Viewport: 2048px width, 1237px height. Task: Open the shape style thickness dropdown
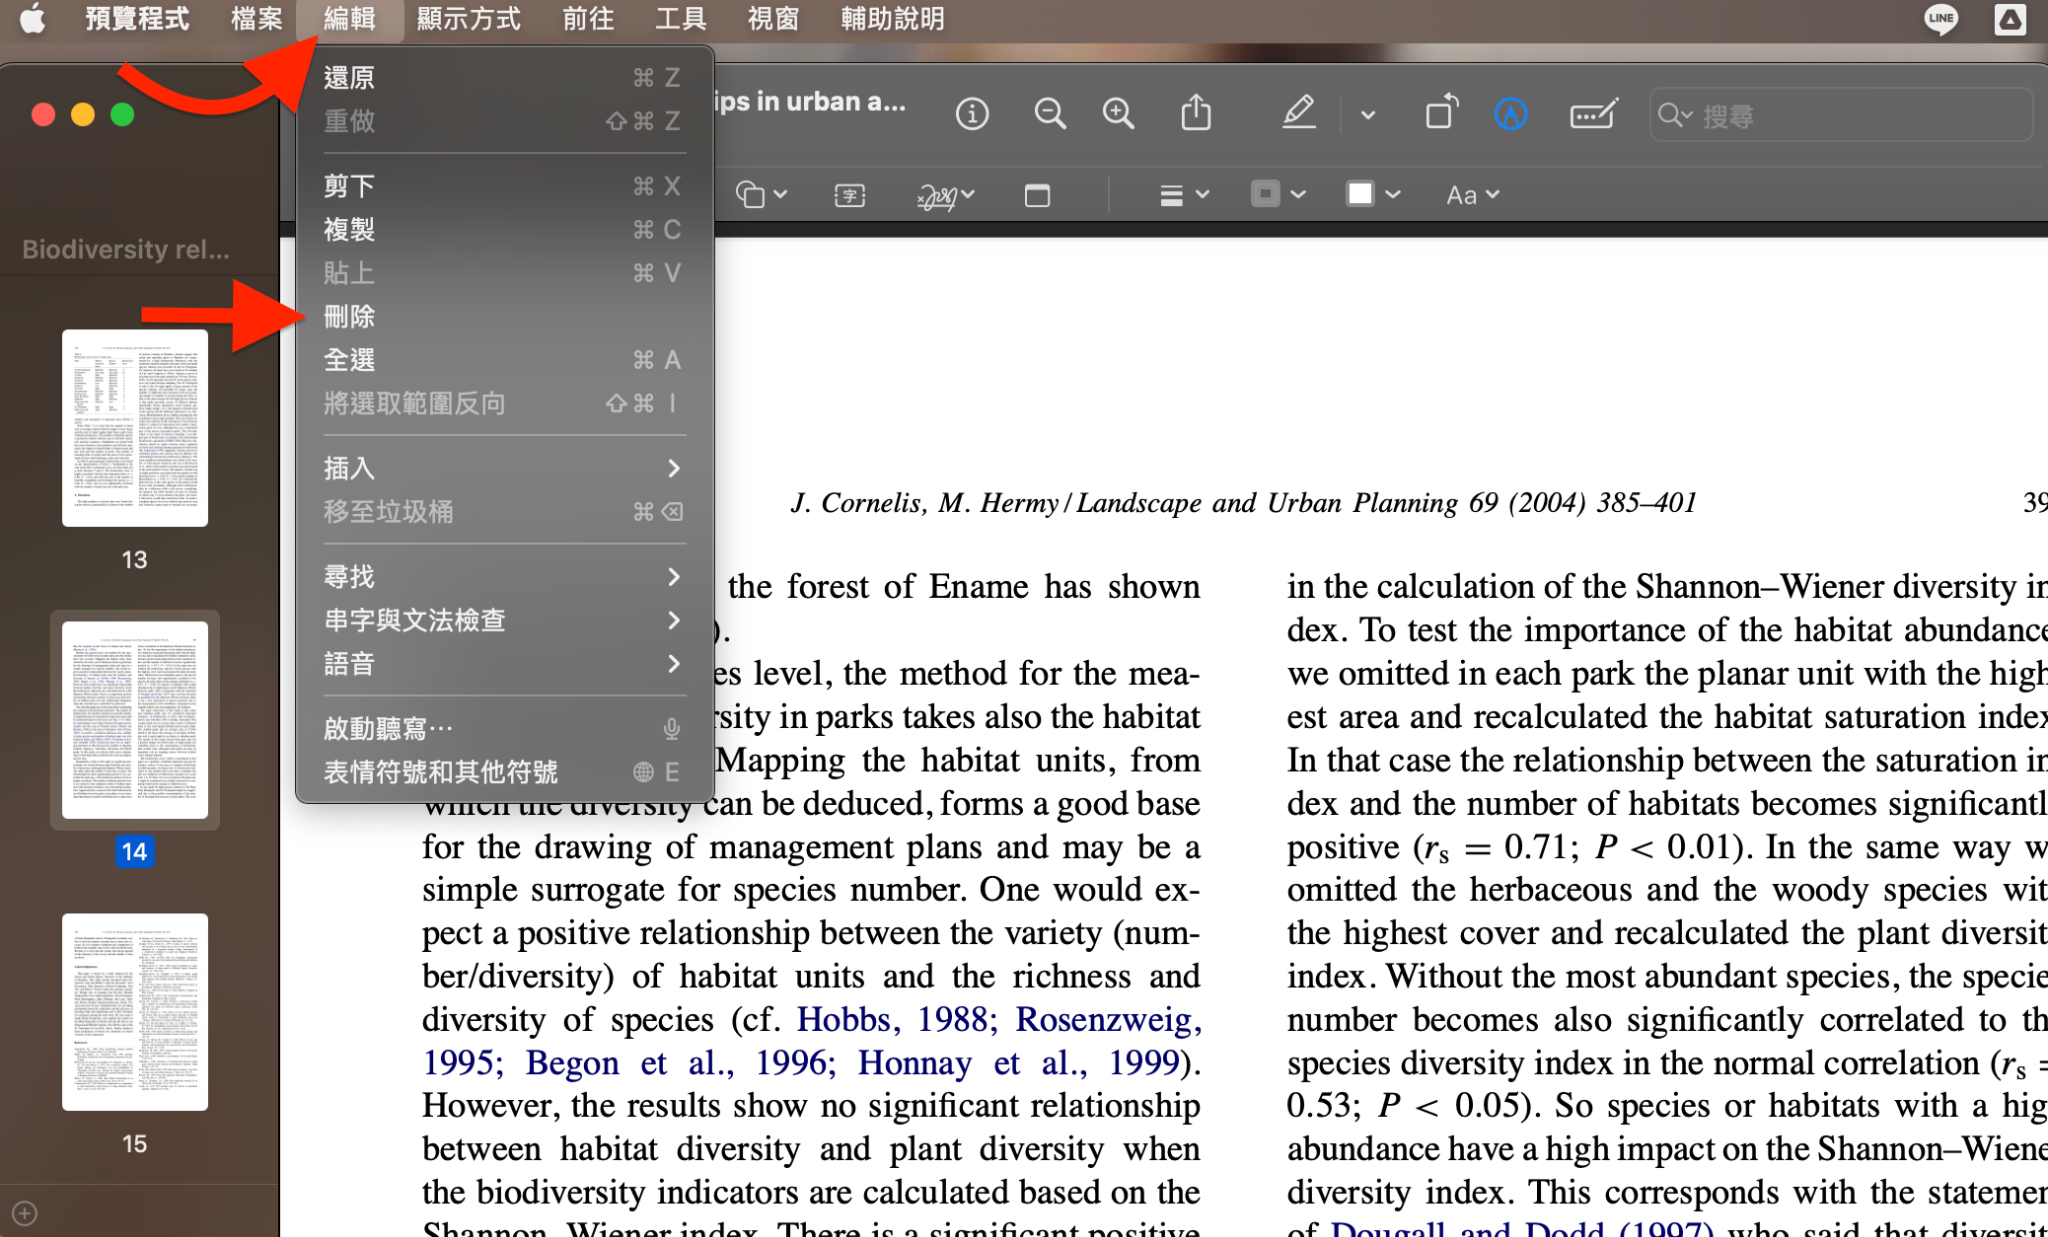click(1183, 194)
